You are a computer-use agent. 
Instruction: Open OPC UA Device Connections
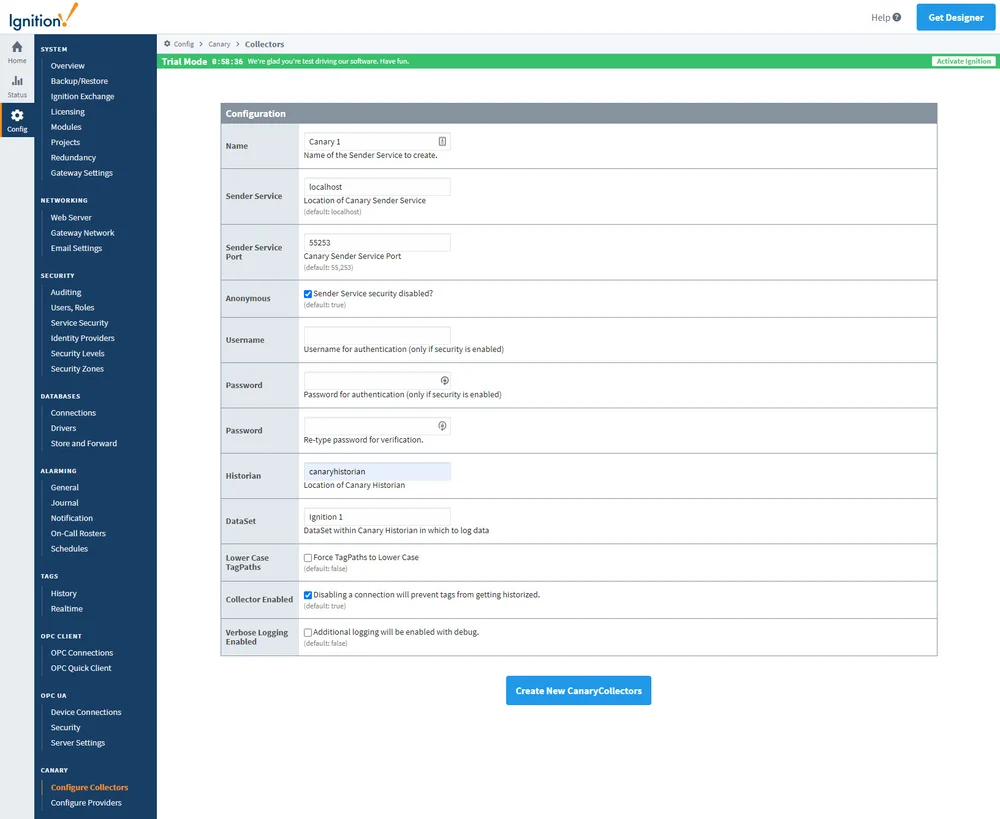85,712
